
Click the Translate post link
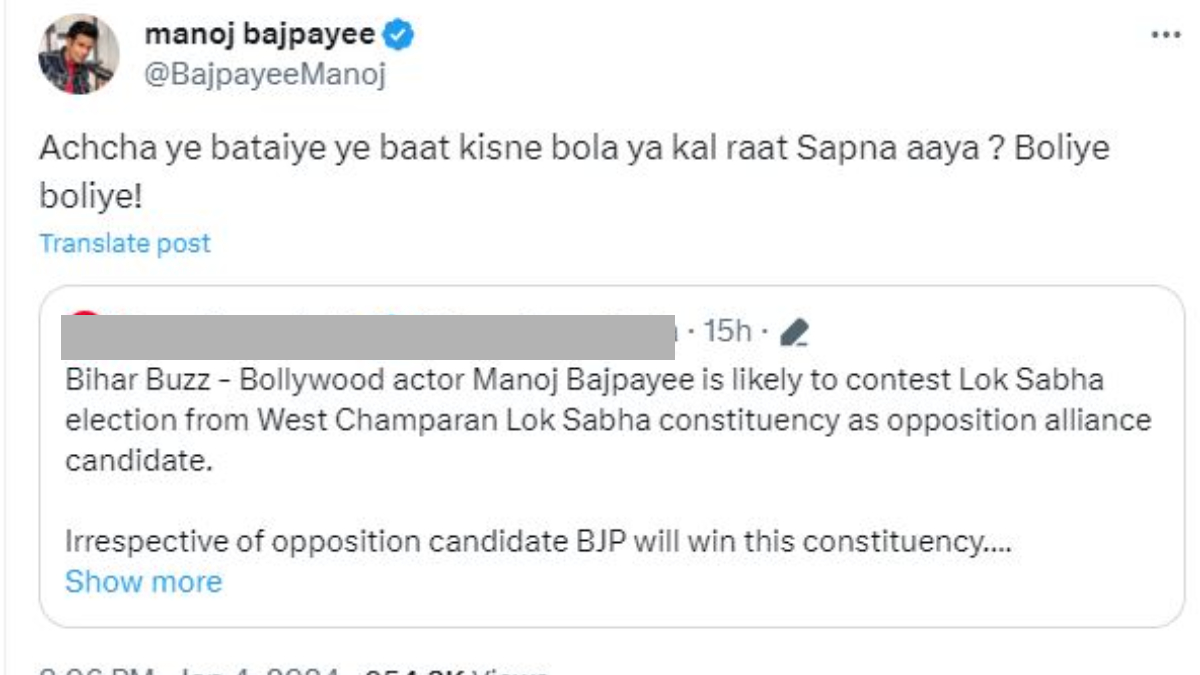click(x=125, y=243)
